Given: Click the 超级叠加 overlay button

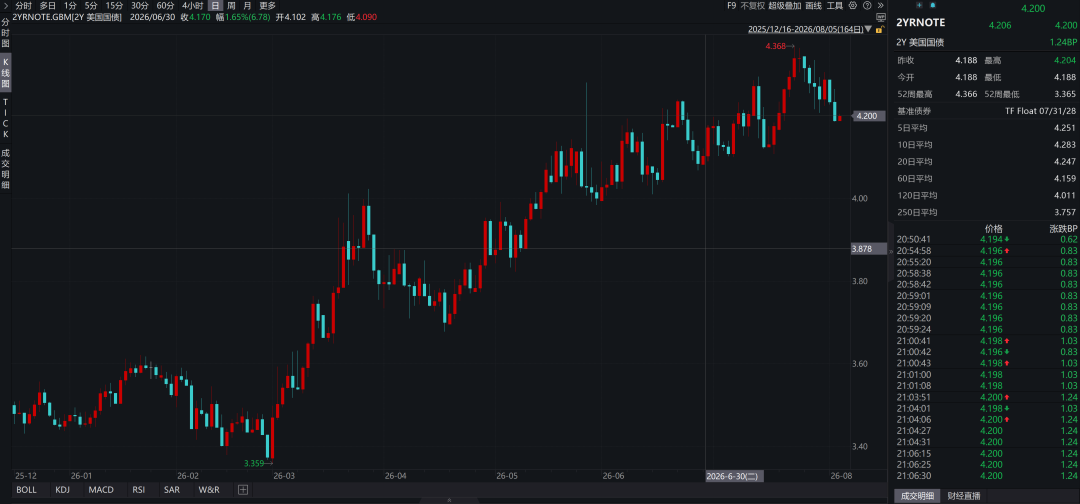Looking at the screenshot, I should coord(785,6).
